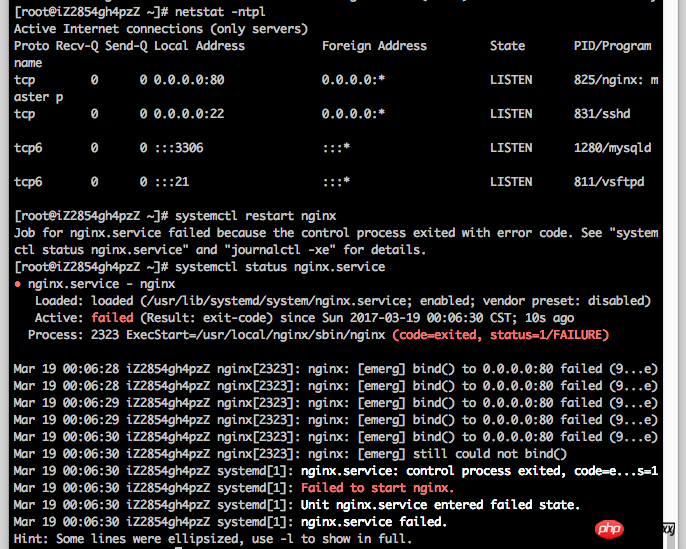Click red '(code=exited, status=1/FAILURE)' text
686x549 pixels.
500,335
